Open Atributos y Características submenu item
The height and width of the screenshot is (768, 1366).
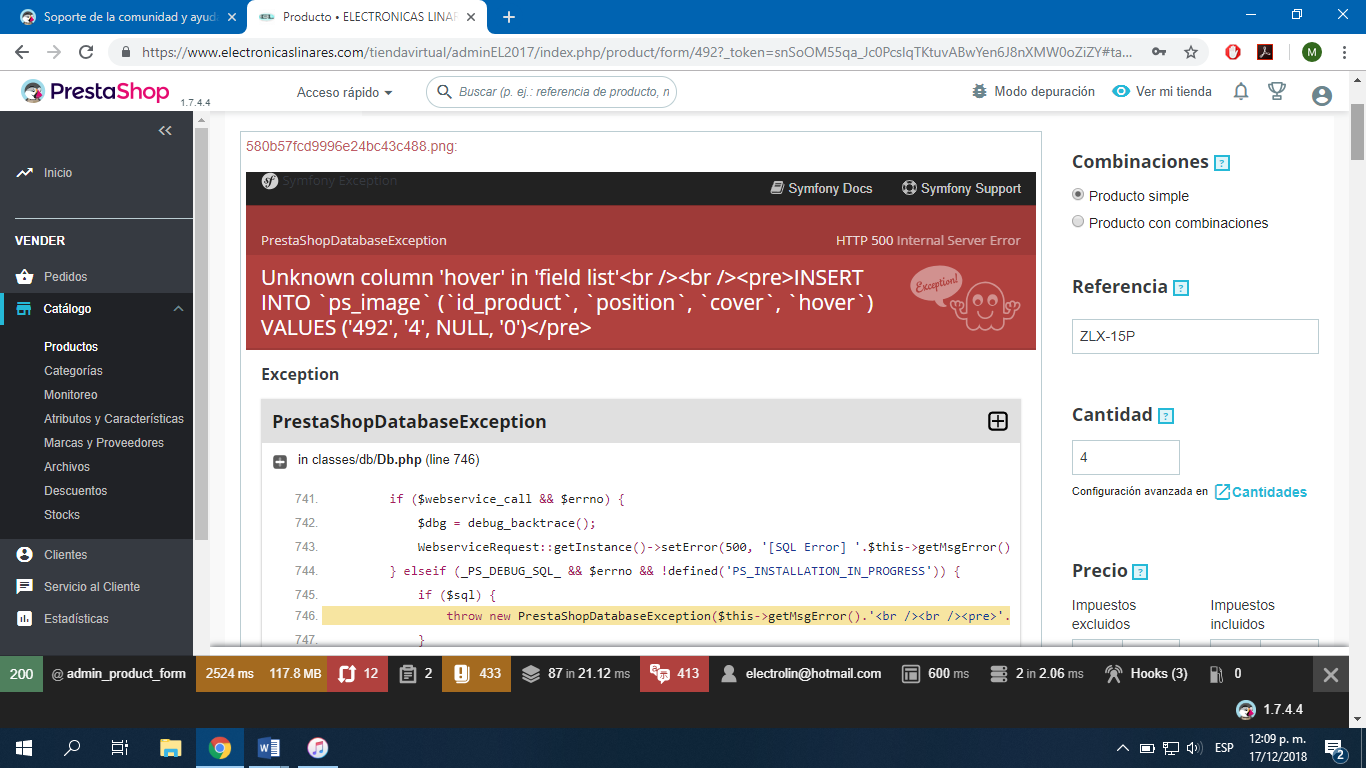[x=114, y=419]
